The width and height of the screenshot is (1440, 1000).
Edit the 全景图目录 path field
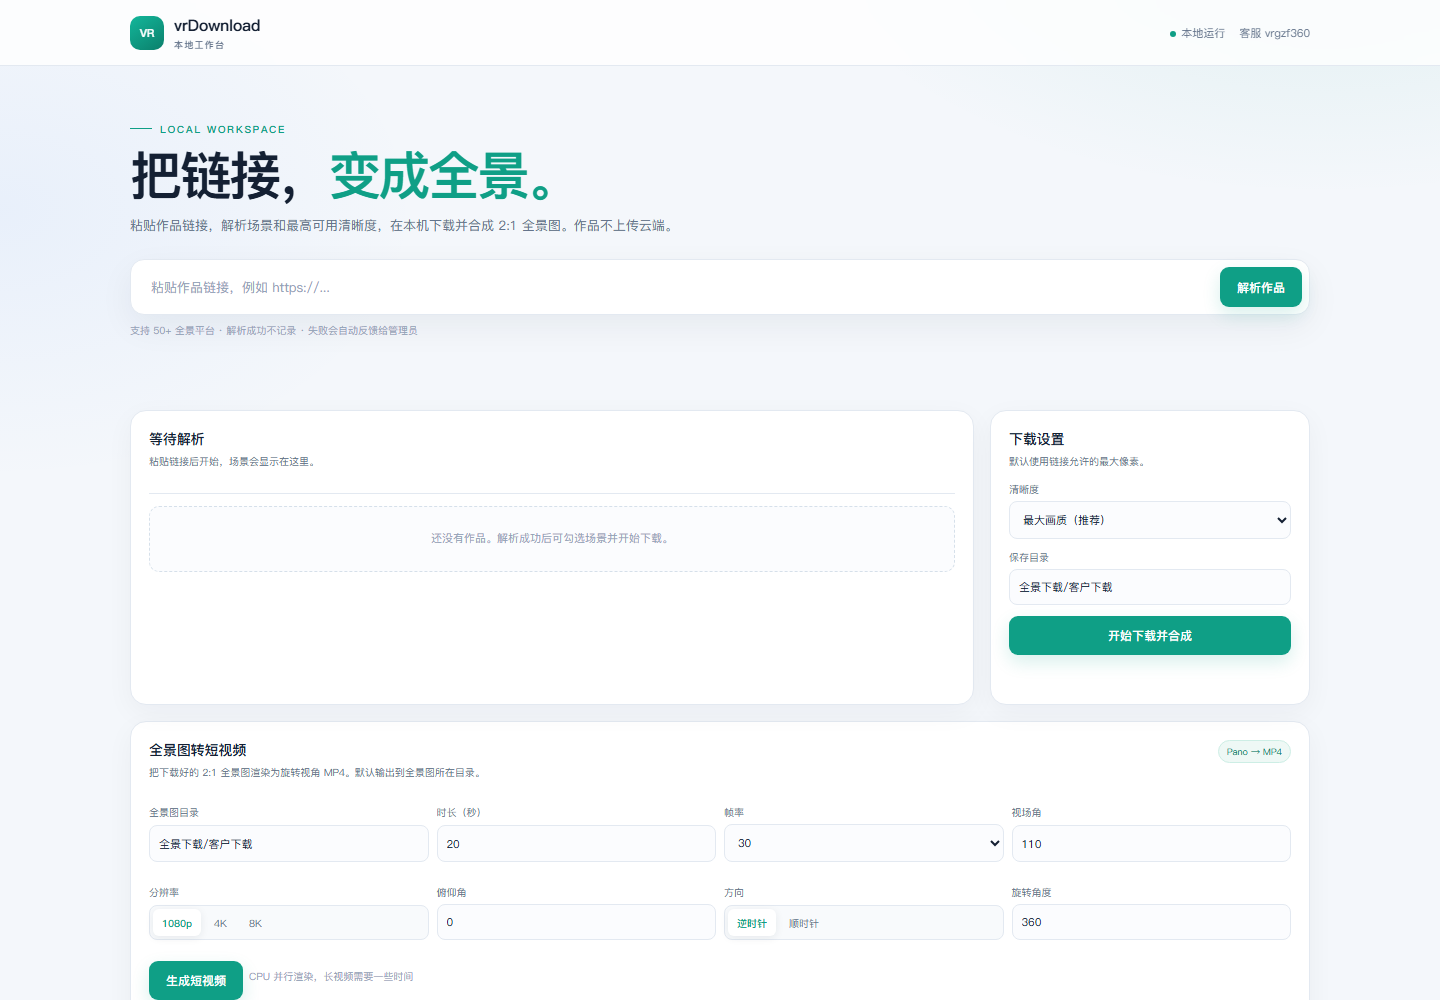[289, 844]
